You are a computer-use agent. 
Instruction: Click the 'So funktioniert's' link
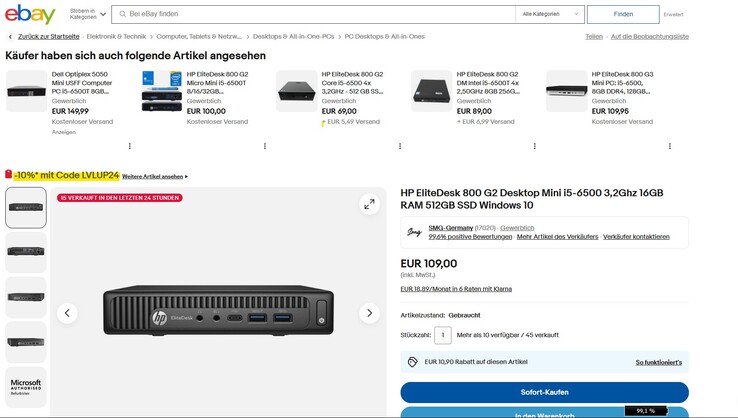point(658,362)
